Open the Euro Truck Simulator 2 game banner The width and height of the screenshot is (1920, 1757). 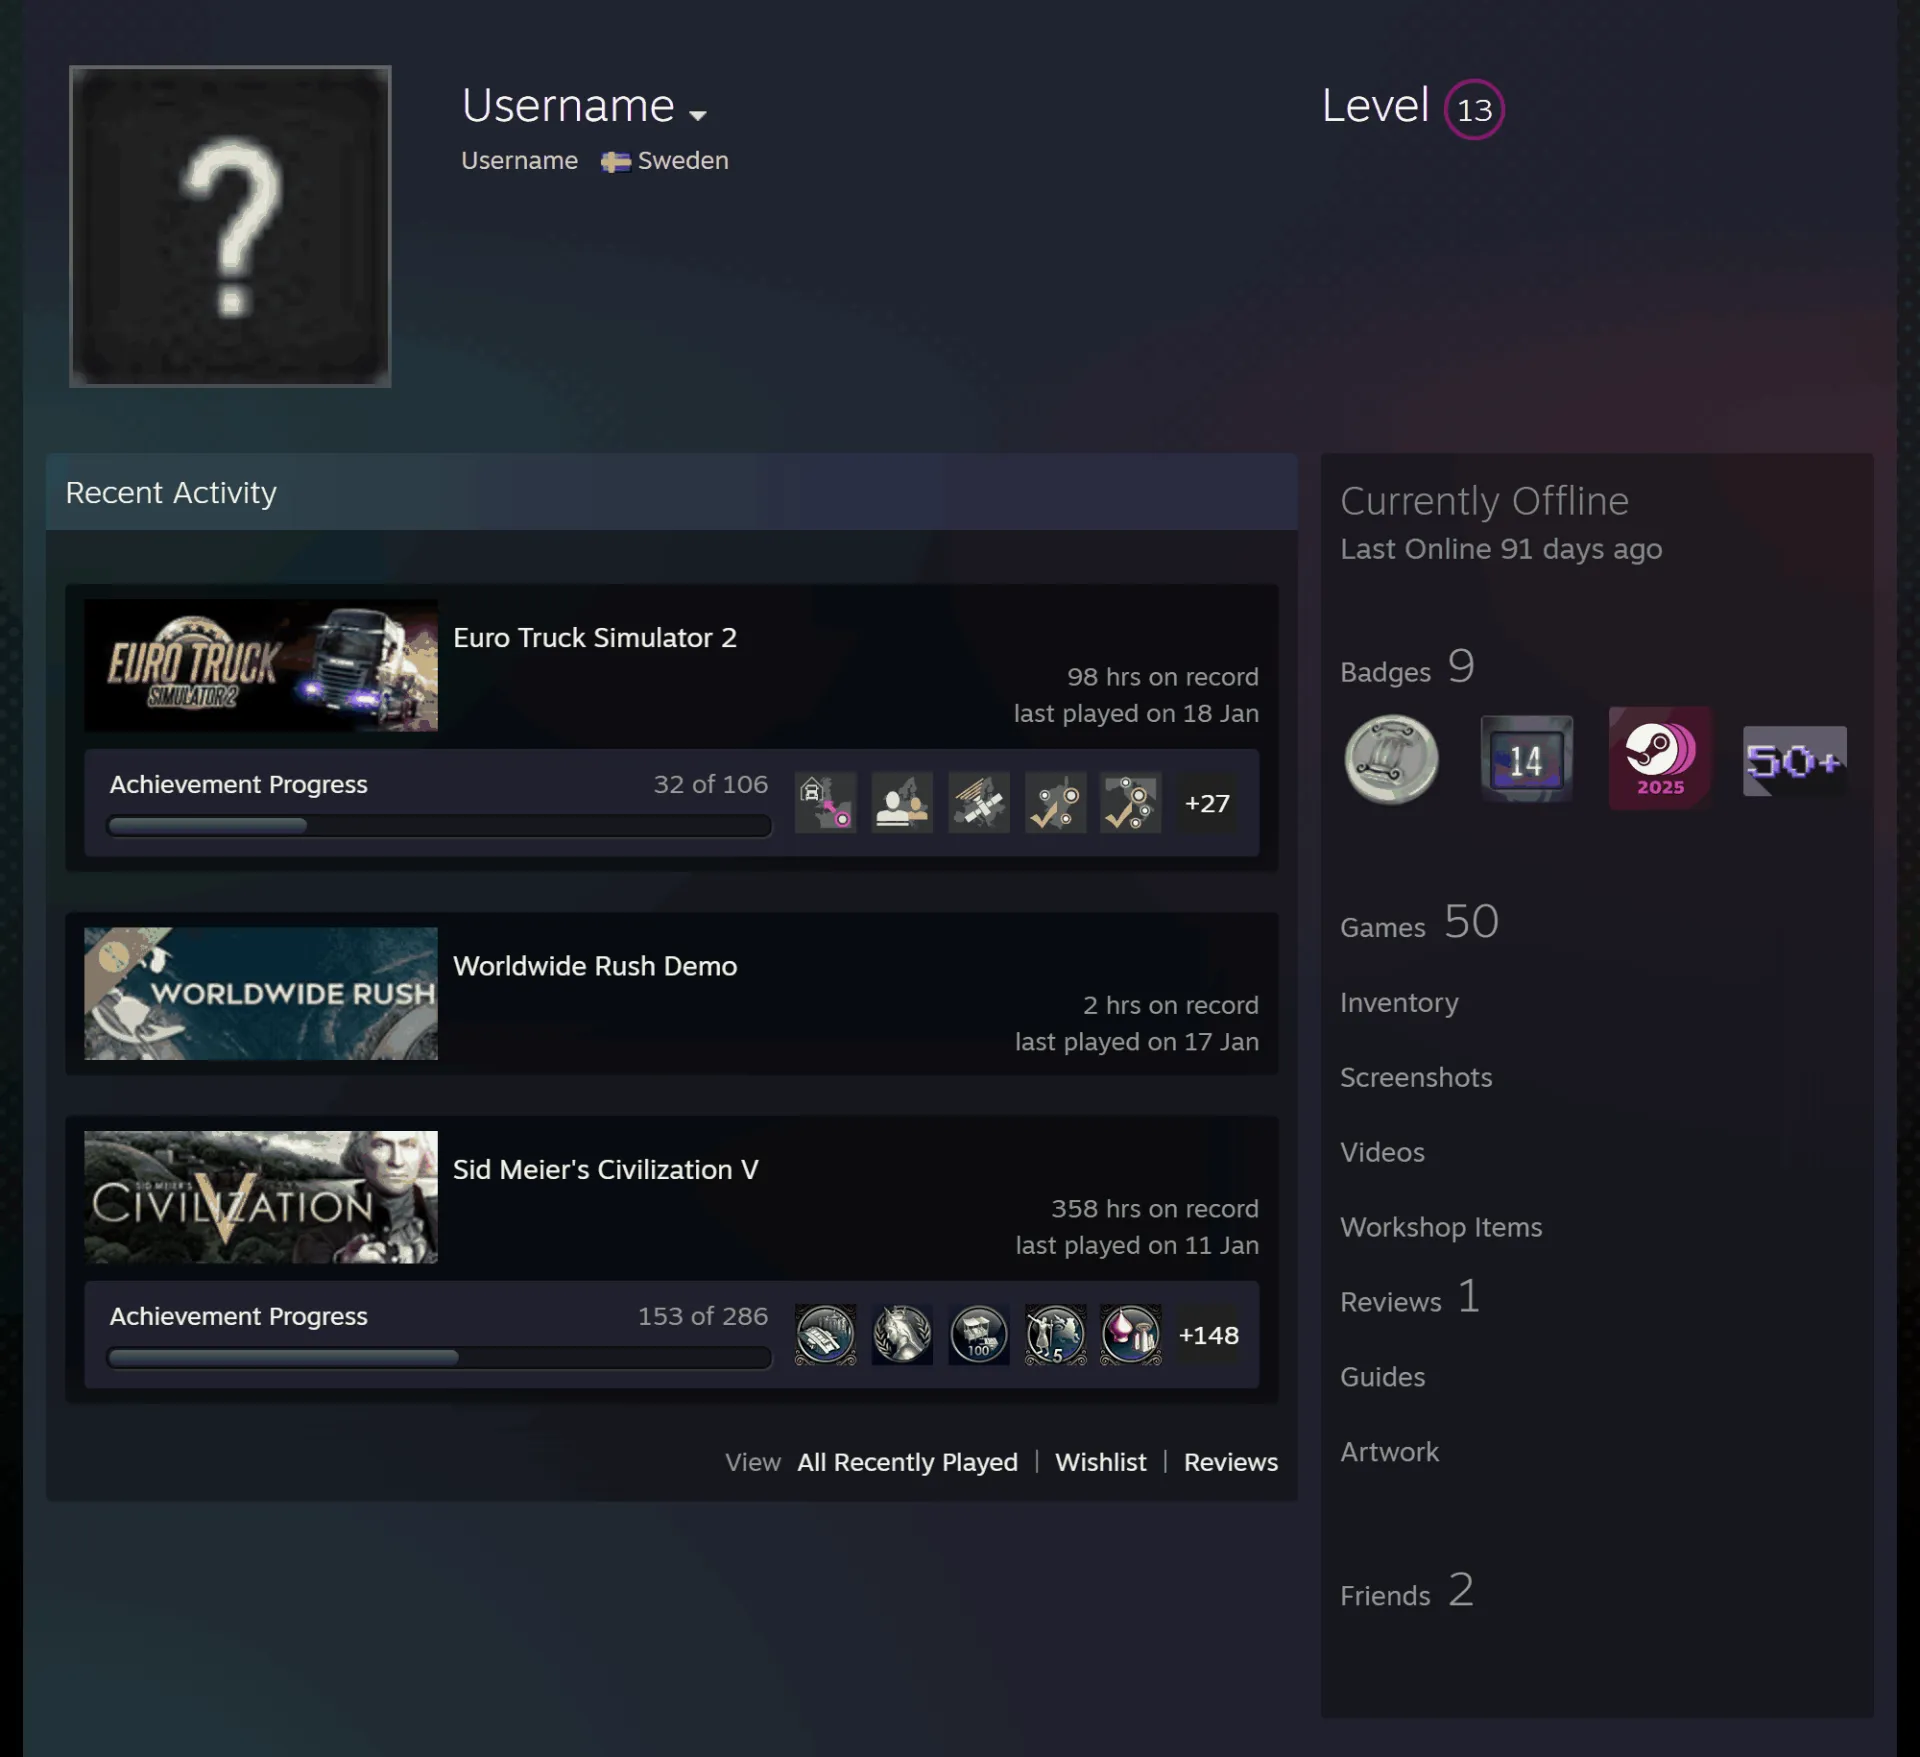261,665
